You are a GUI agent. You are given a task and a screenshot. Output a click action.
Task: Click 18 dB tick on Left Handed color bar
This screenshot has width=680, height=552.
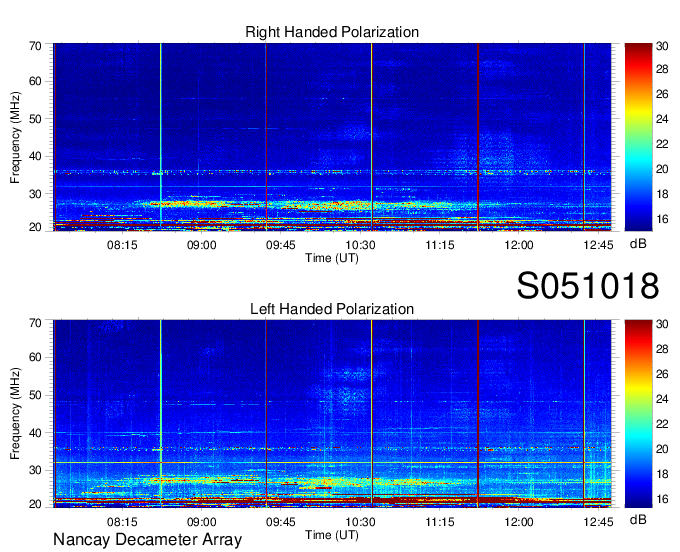pyautogui.click(x=662, y=474)
